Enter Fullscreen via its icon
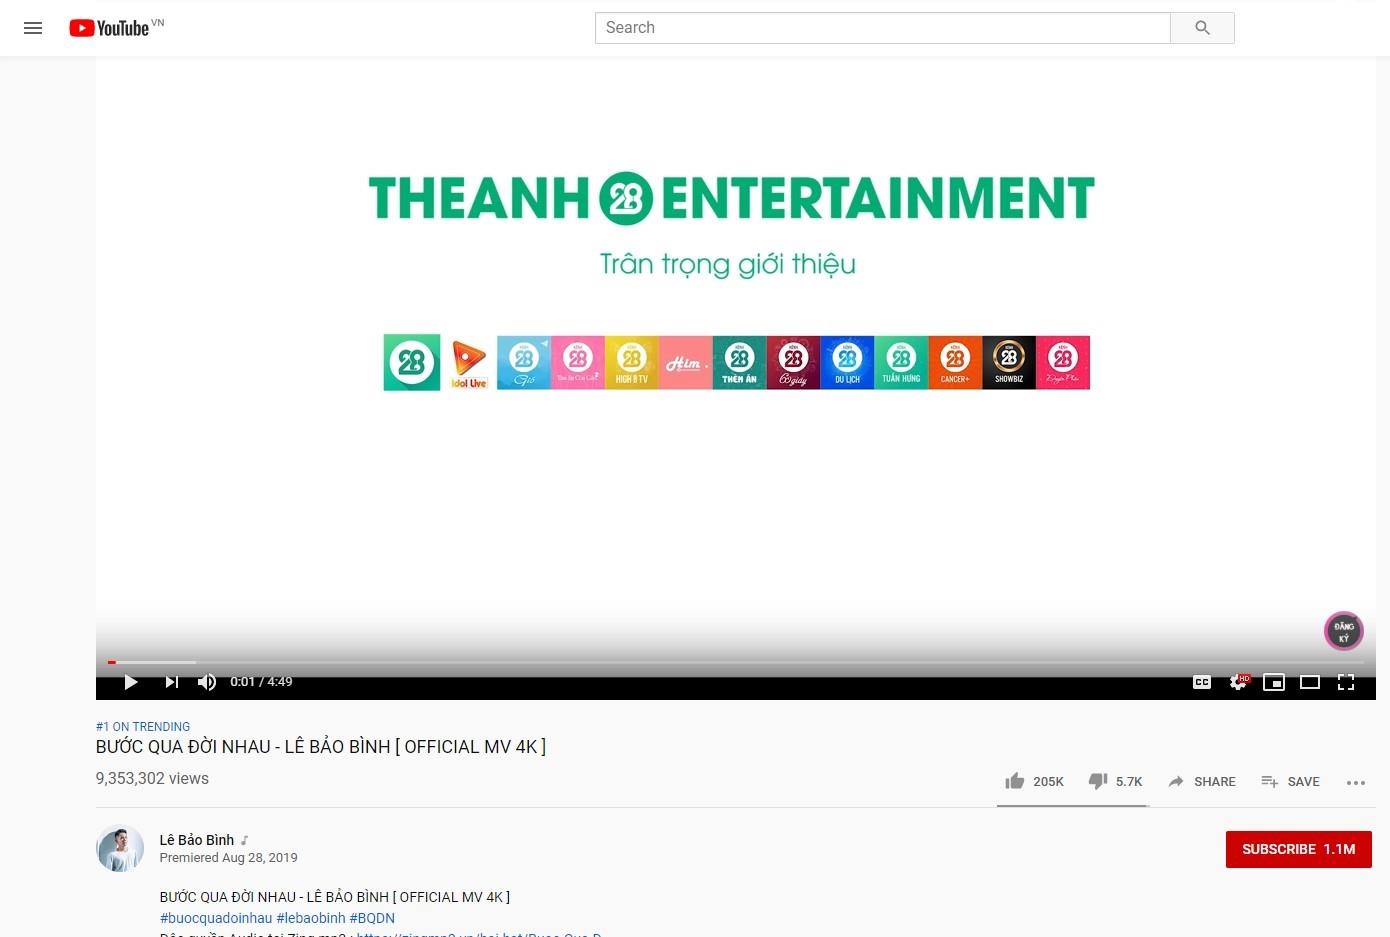The height and width of the screenshot is (937, 1390). tap(1346, 681)
